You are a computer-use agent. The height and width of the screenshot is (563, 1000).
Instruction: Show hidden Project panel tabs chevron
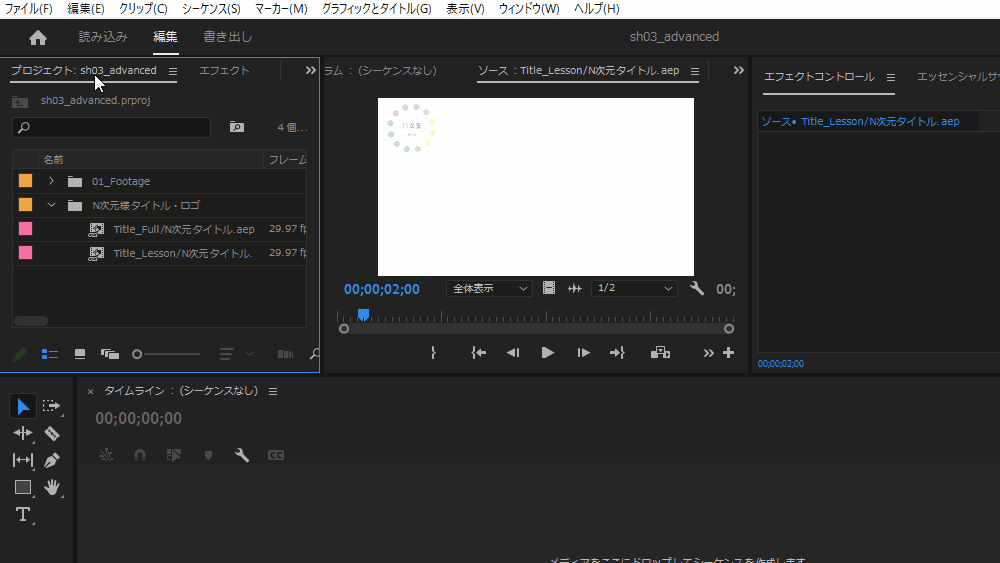(311, 71)
